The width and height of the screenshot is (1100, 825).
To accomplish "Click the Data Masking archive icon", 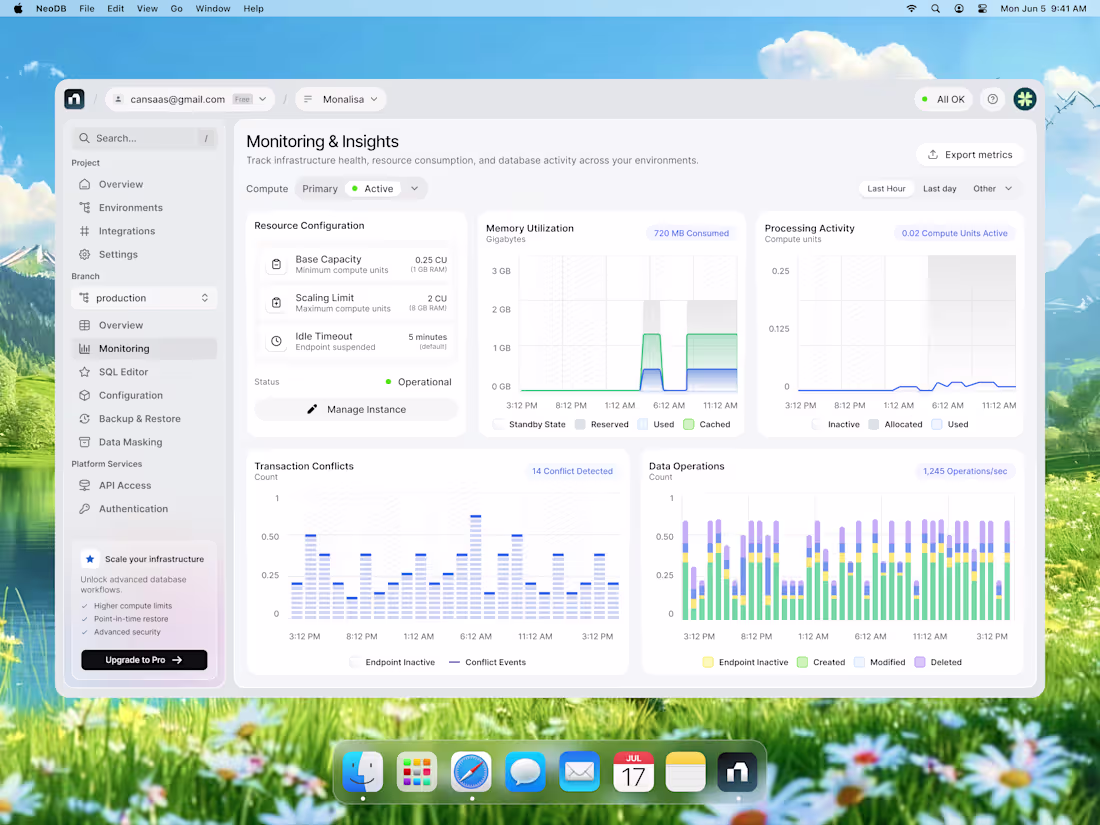I will point(84,442).
